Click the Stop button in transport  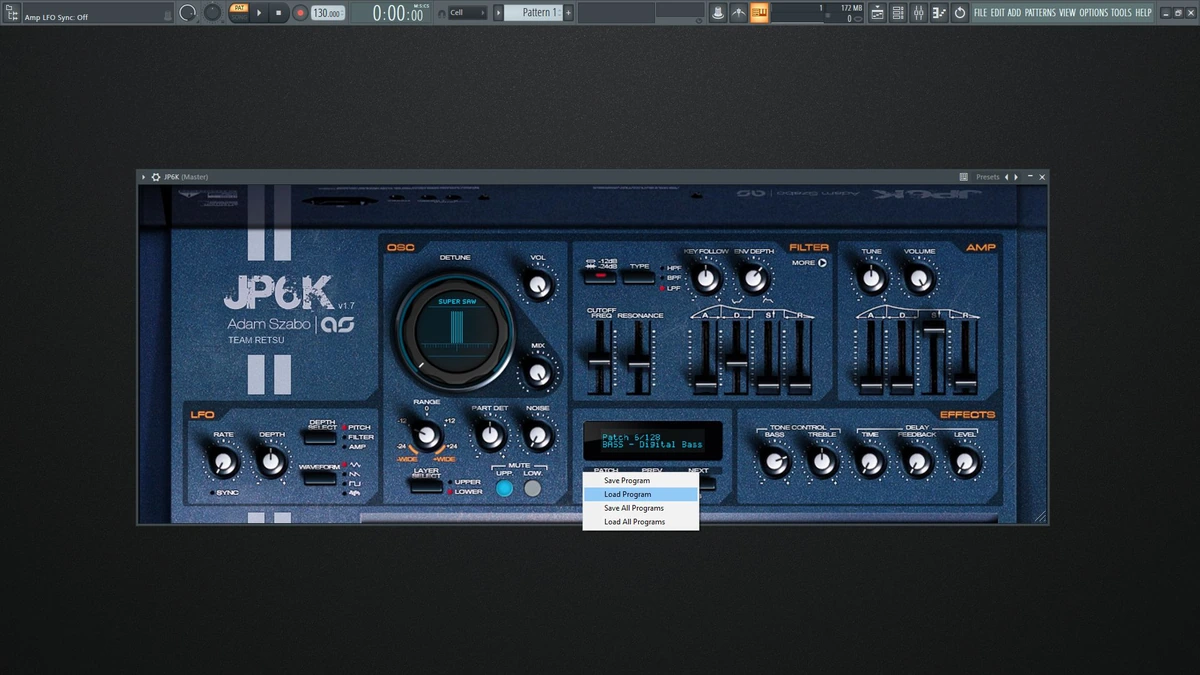point(279,13)
